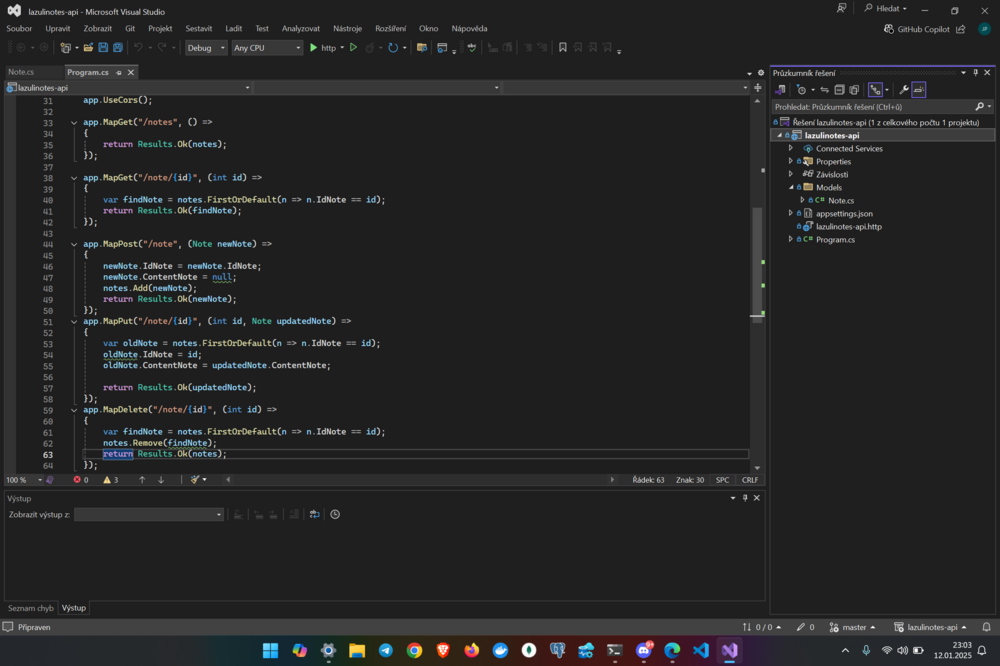Image resolution: width=1000 pixels, height=666 pixels.
Task: Toggle the preview selected items button
Action: (x=919, y=90)
